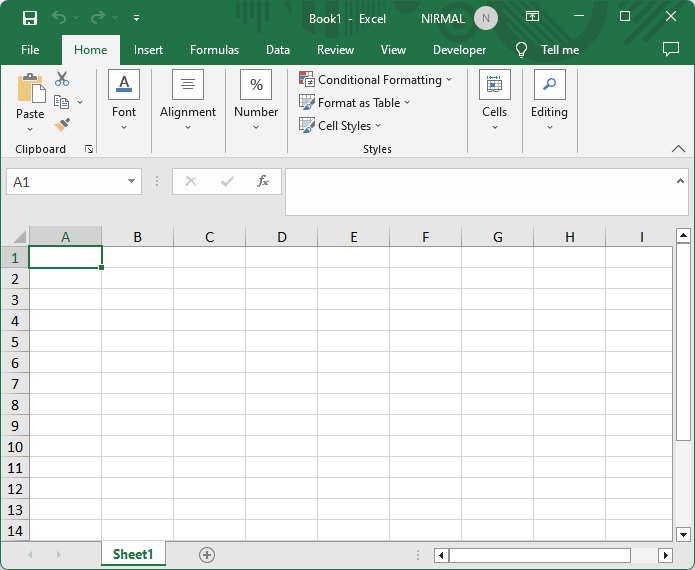Click the previous sheet nav arrow
695x570 pixels.
click(x=30, y=554)
